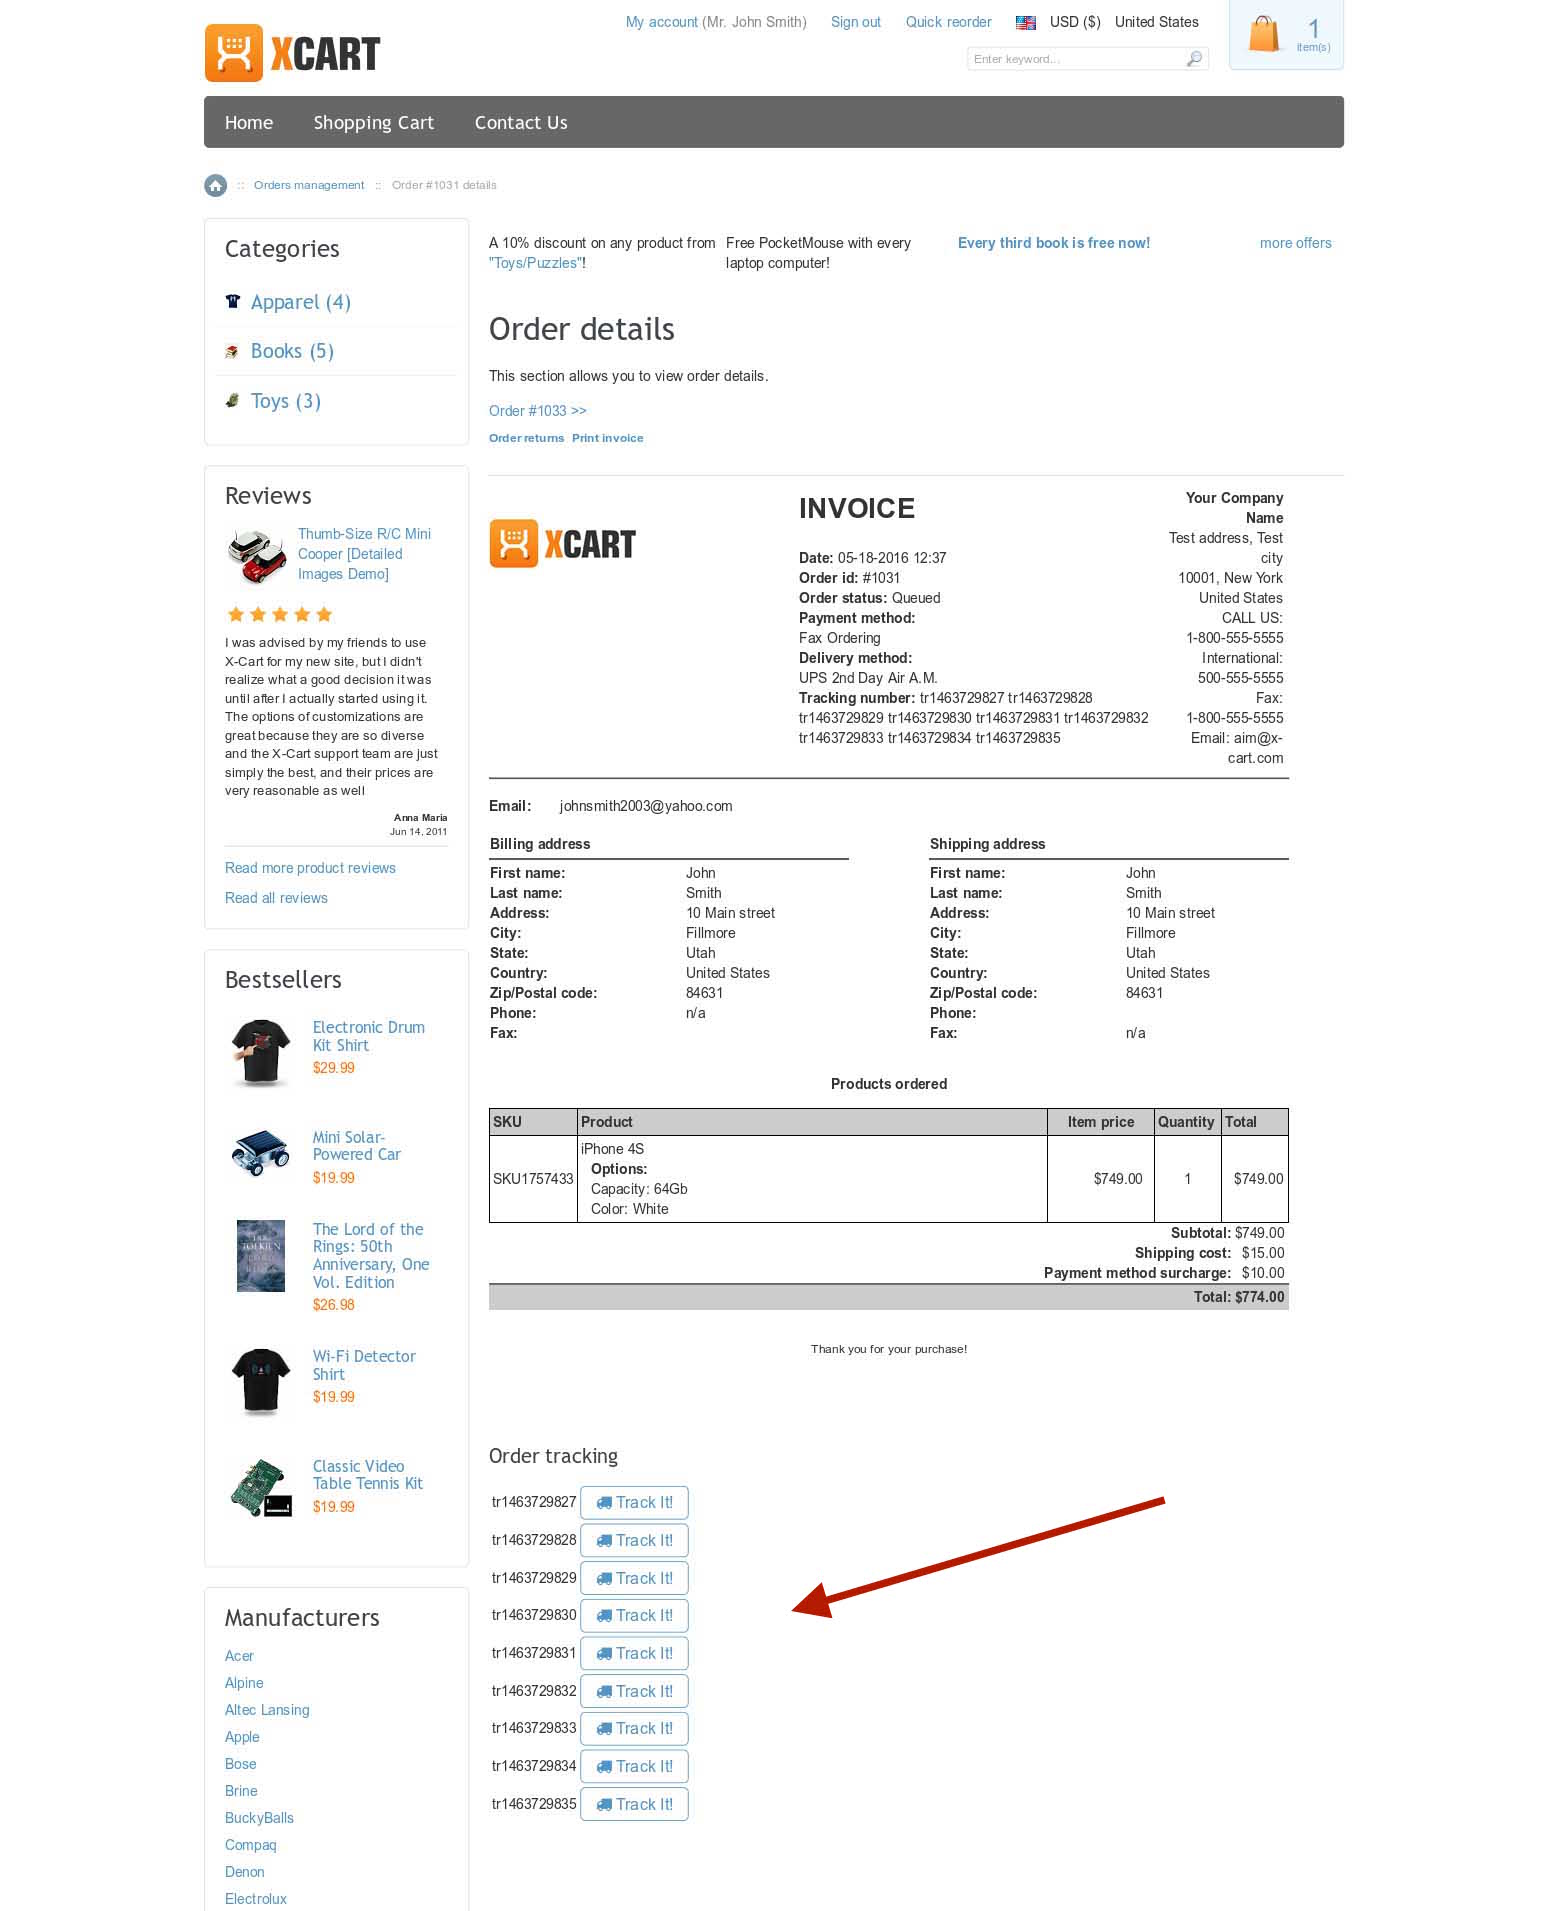Click the five-star review rating

click(279, 615)
